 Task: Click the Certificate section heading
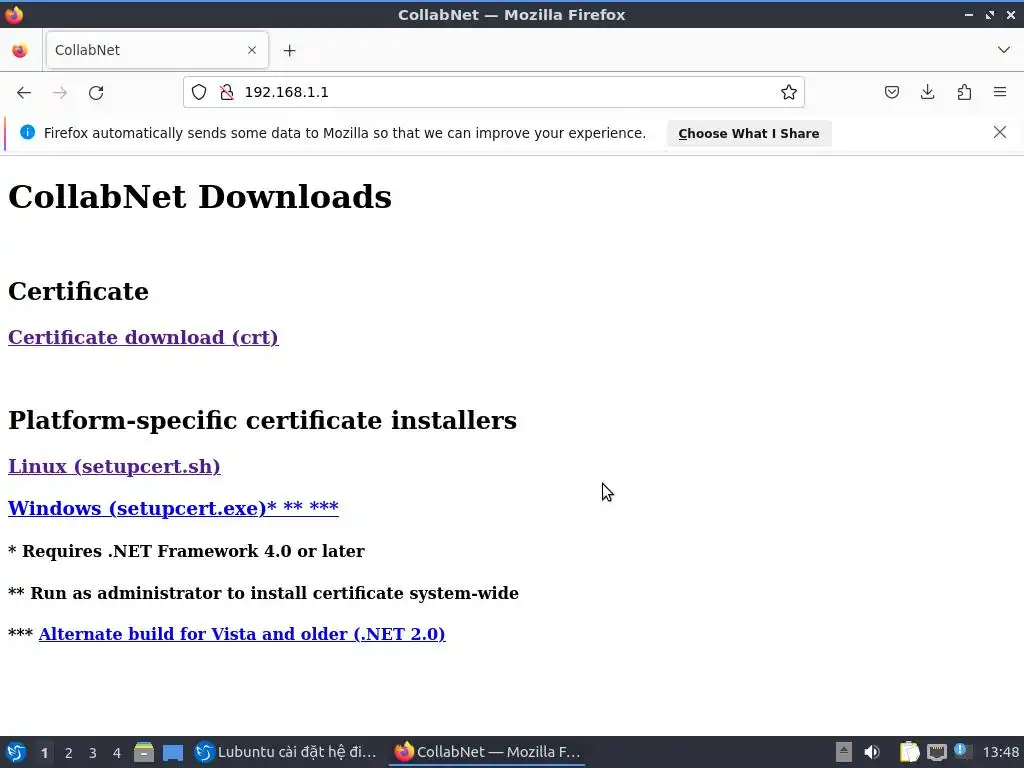[x=78, y=291]
